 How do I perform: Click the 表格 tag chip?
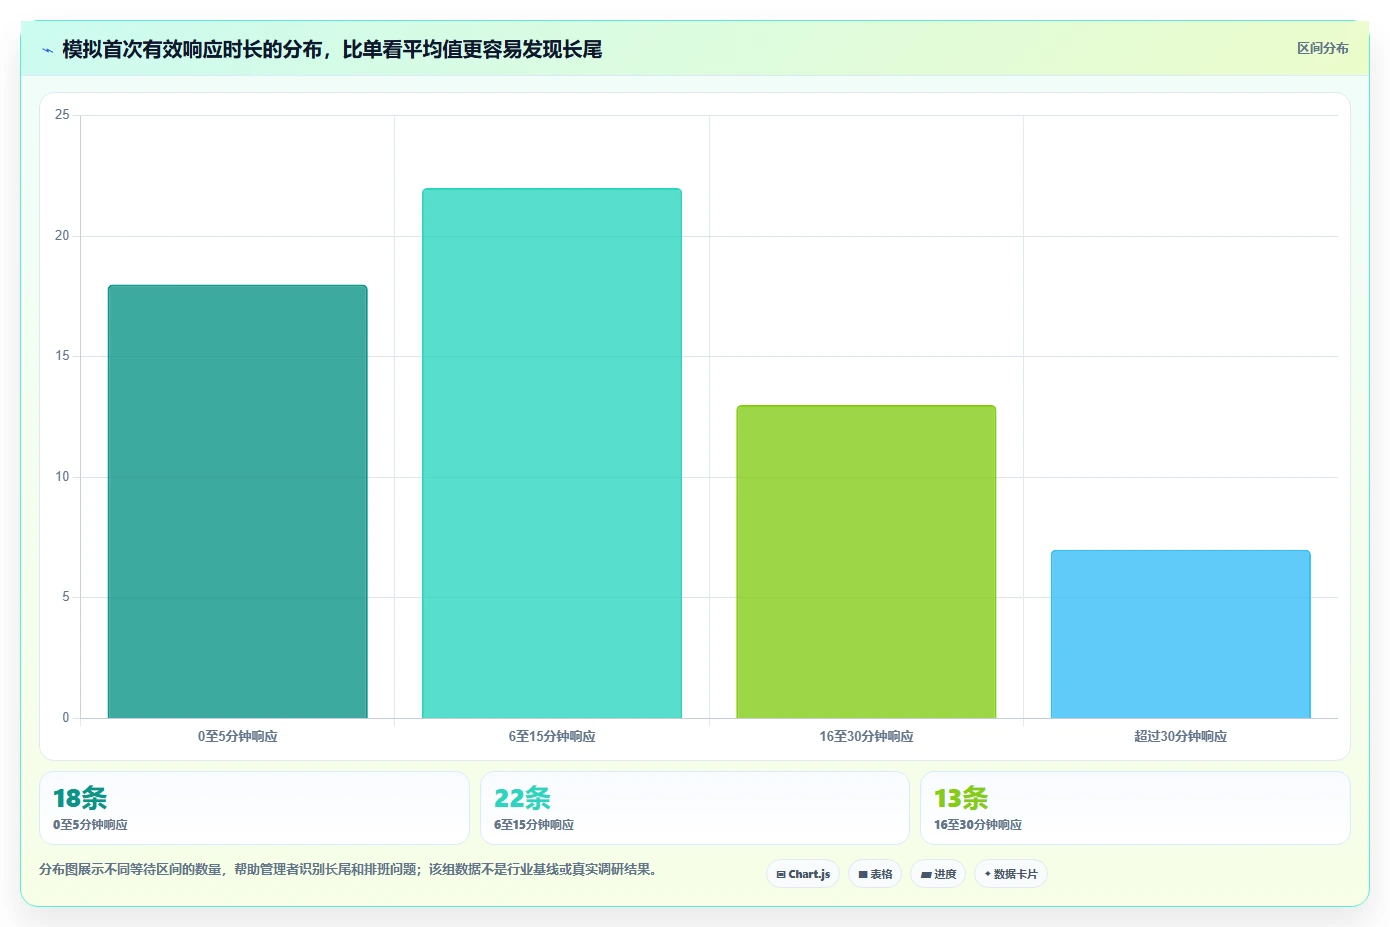(875, 874)
